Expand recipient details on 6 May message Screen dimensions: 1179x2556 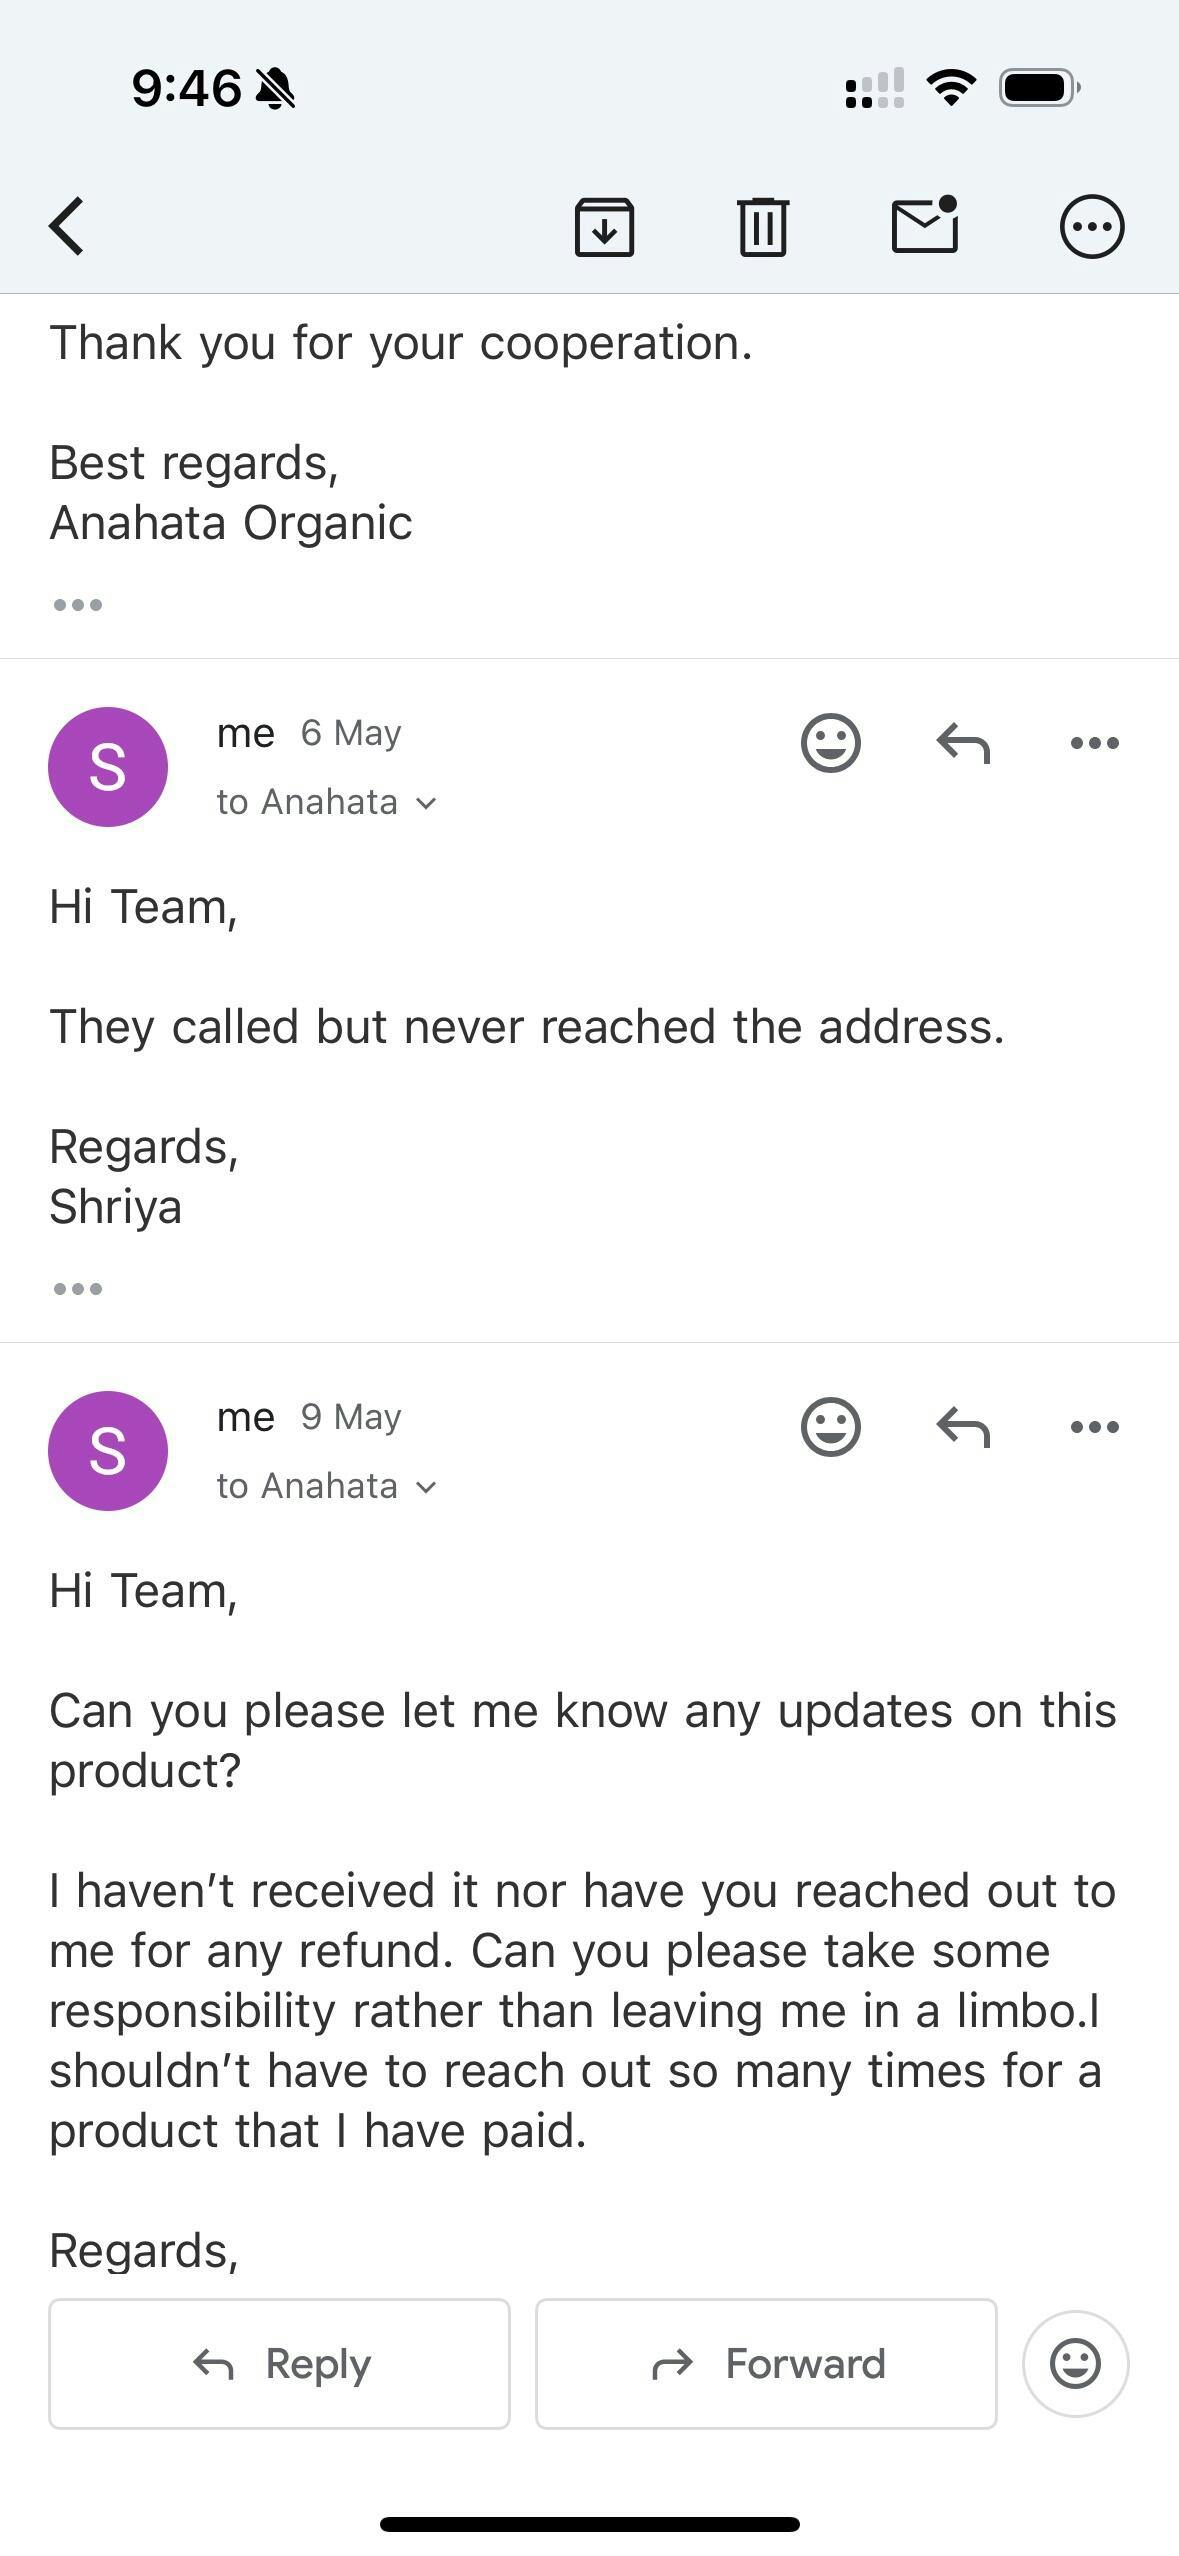point(327,802)
